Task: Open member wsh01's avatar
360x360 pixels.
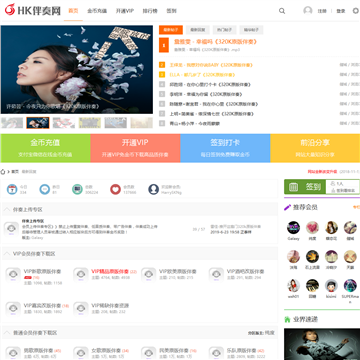Action: coord(293,286)
